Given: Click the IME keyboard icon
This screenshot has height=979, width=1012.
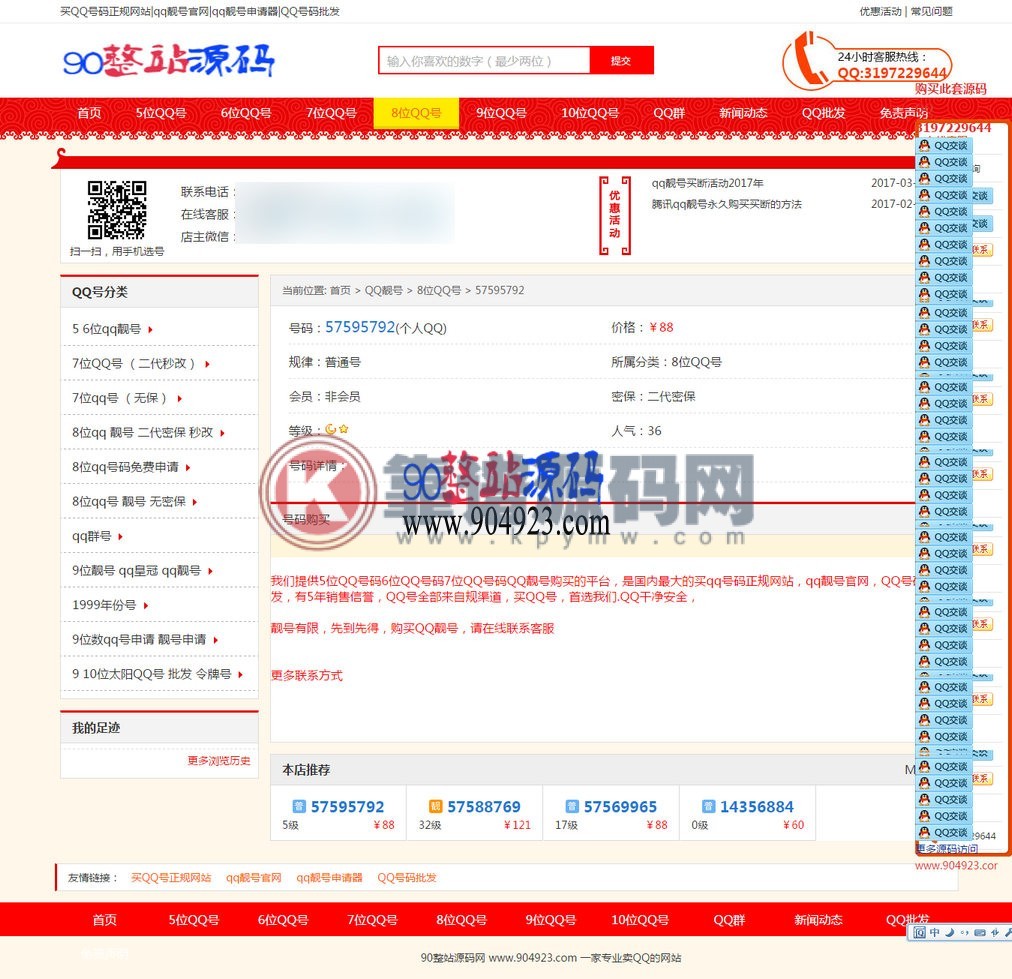Looking at the screenshot, I should [x=980, y=933].
